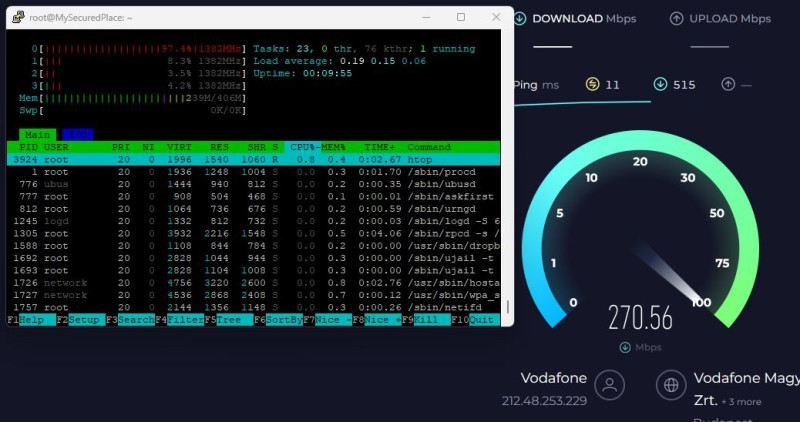Screen dimensions: 800x422
Task: Click the globe icon beside Vodafone Magyarország
Action: coord(671,385)
